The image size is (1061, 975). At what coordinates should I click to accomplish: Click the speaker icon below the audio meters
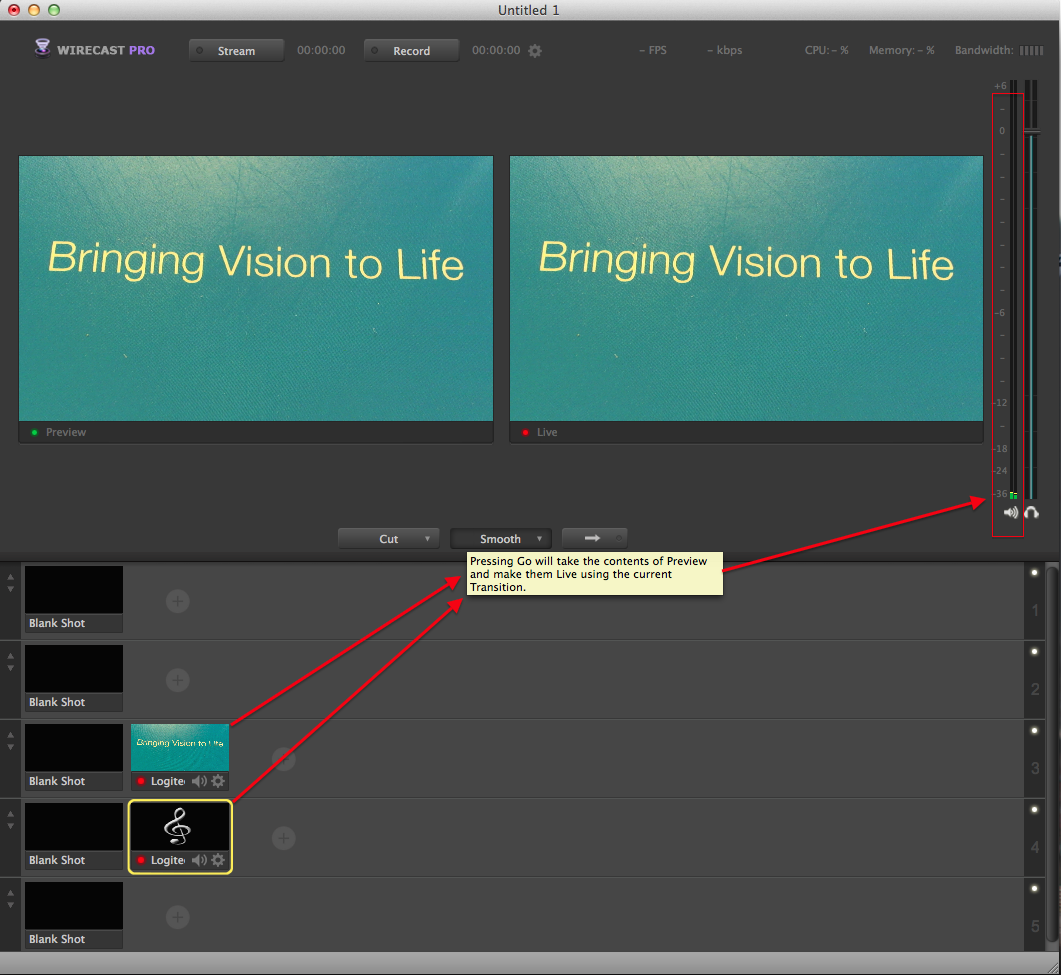(1010, 512)
